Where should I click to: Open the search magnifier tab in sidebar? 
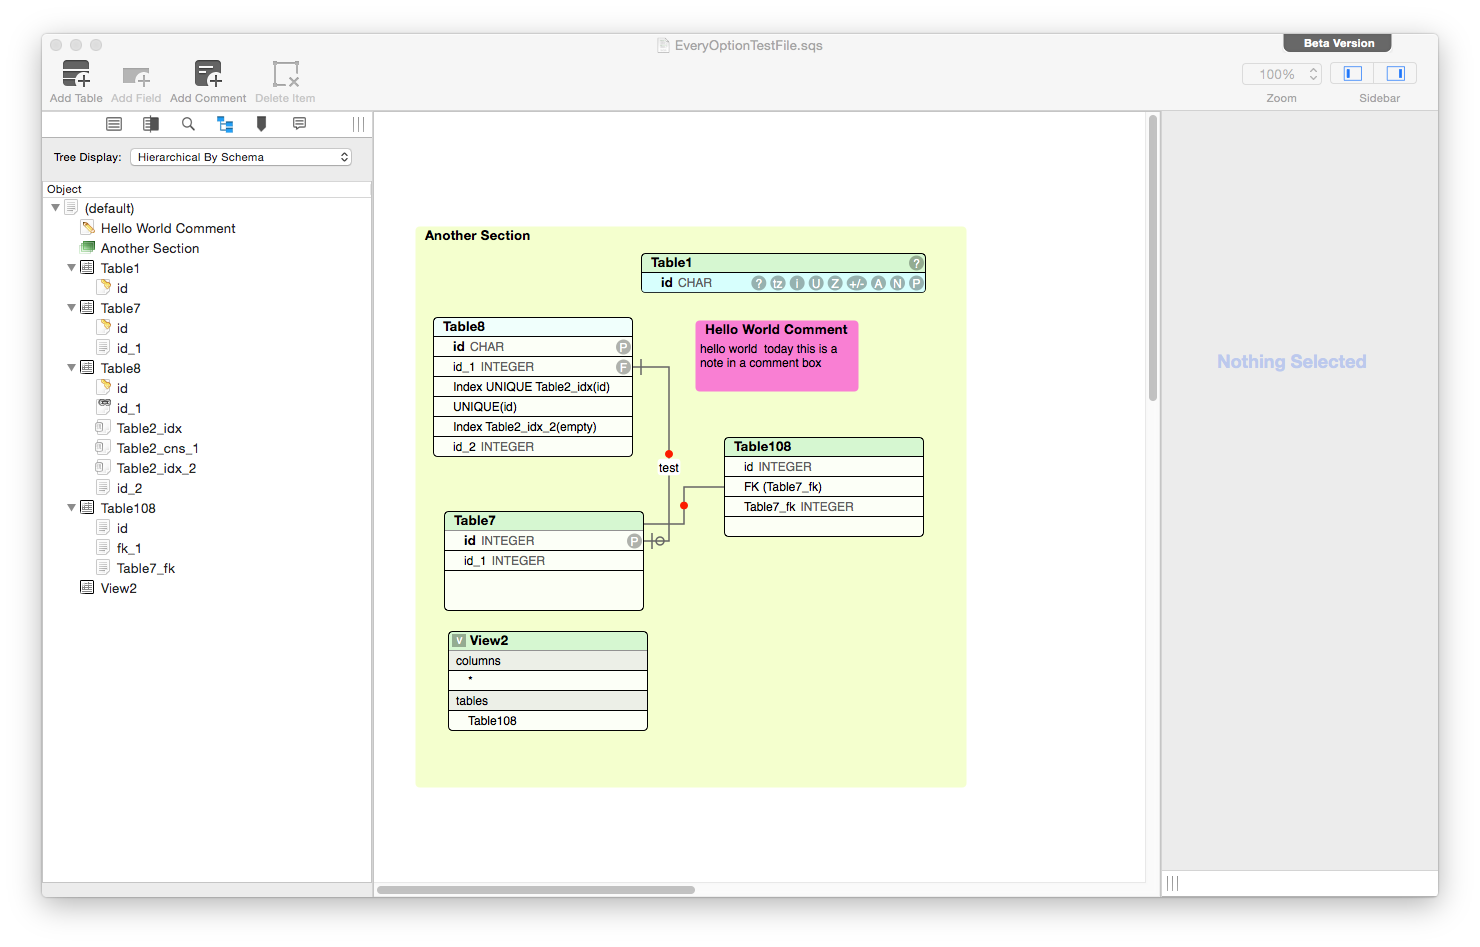click(x=188, y=124)
